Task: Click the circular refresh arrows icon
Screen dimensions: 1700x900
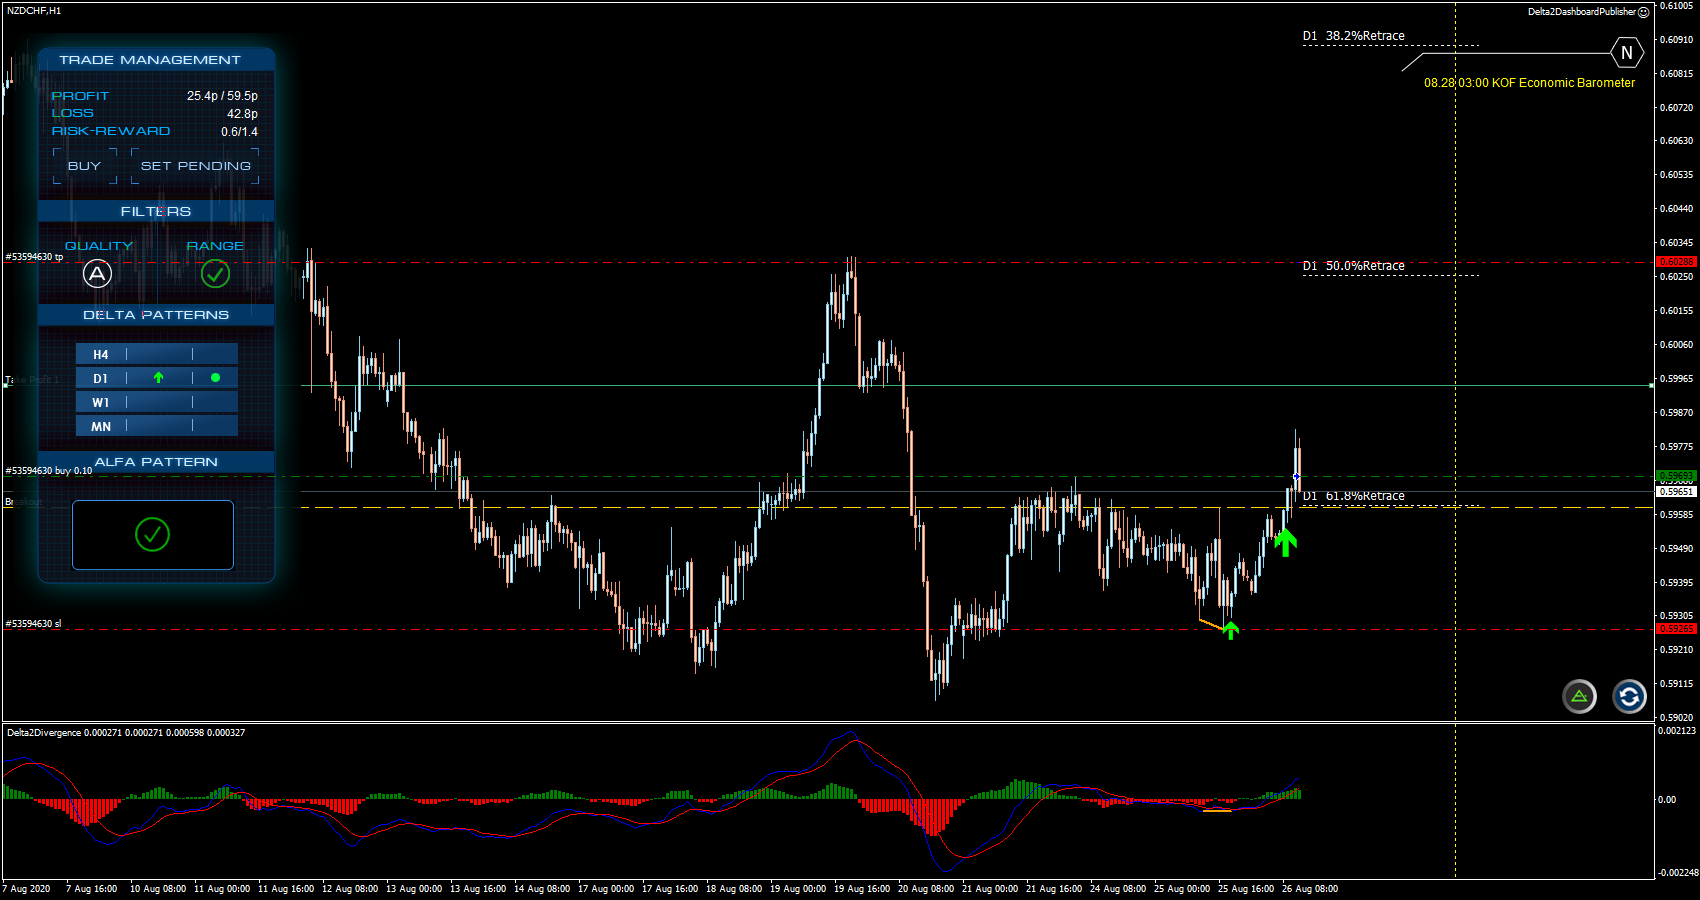Action: (1629, 696)
